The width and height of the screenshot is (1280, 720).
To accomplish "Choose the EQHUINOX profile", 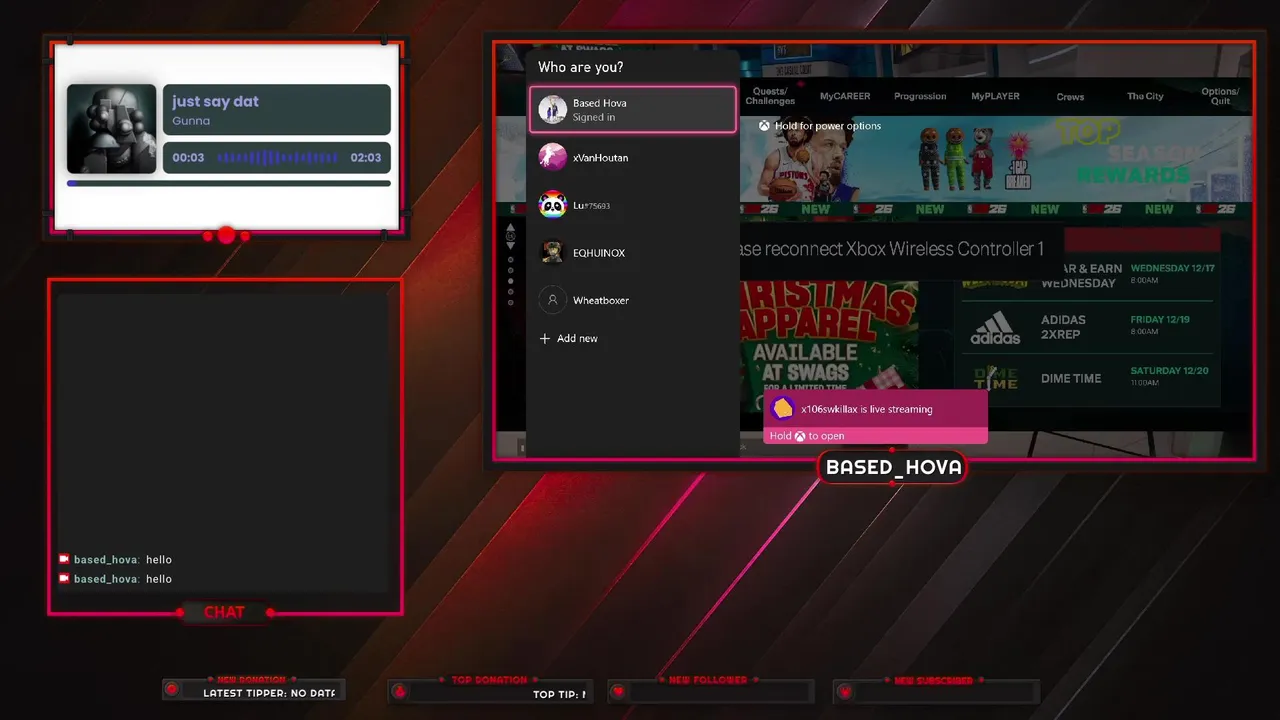I will click(633, 253).
